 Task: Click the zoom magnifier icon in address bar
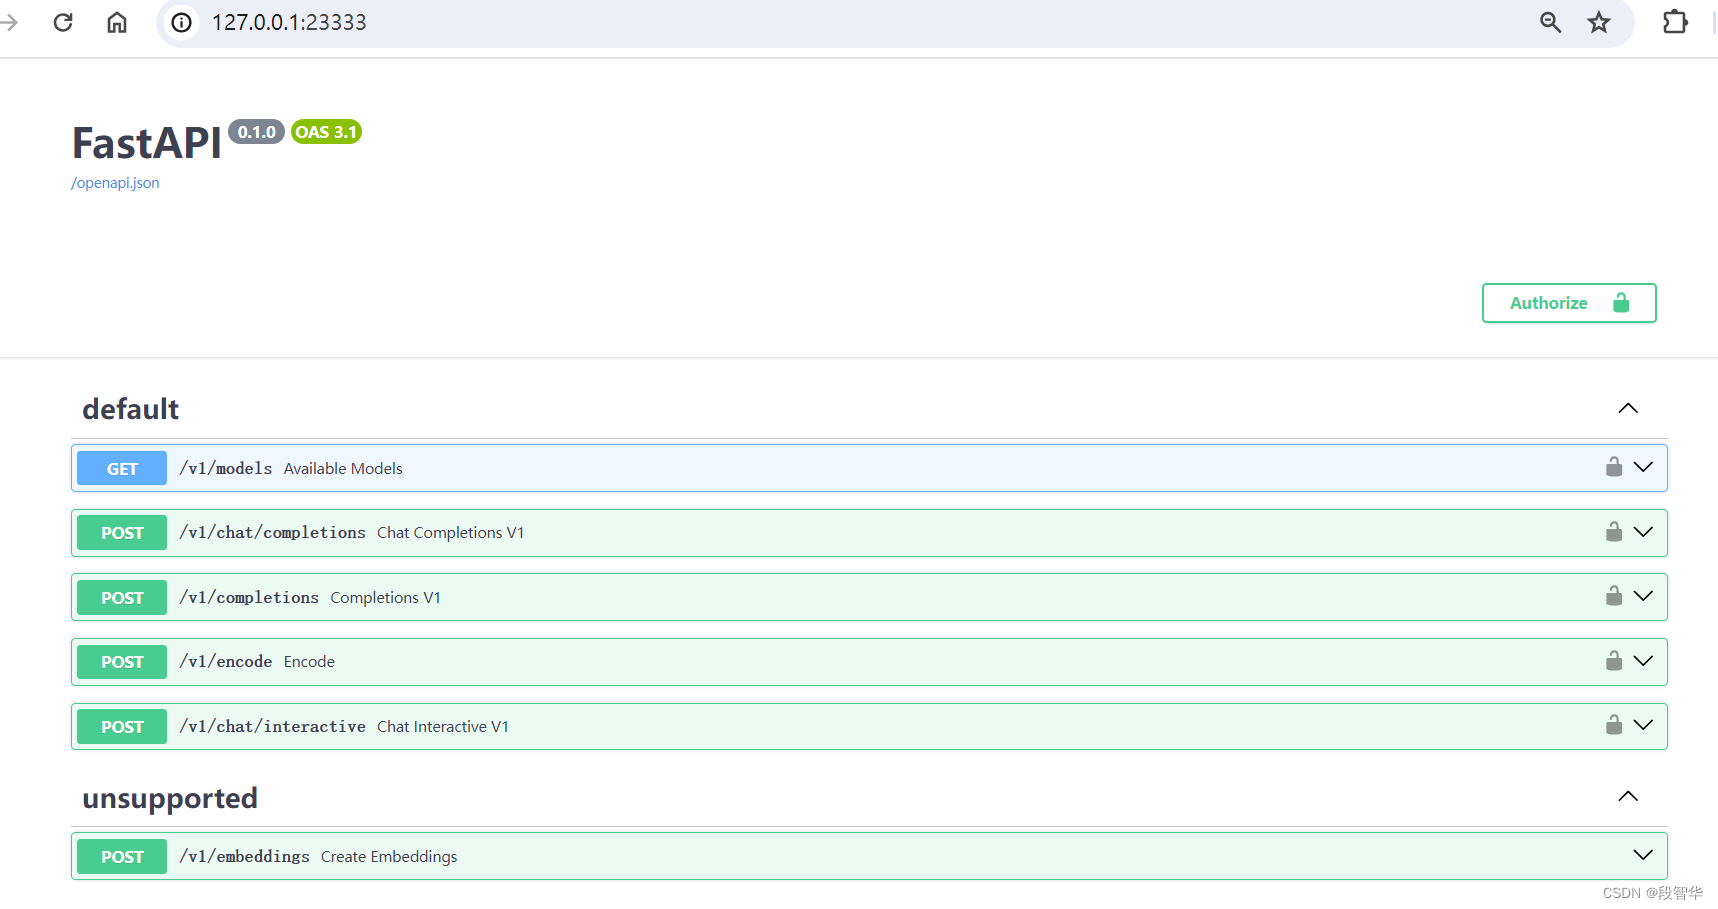pyautogui.click(x=1550, y=22)
